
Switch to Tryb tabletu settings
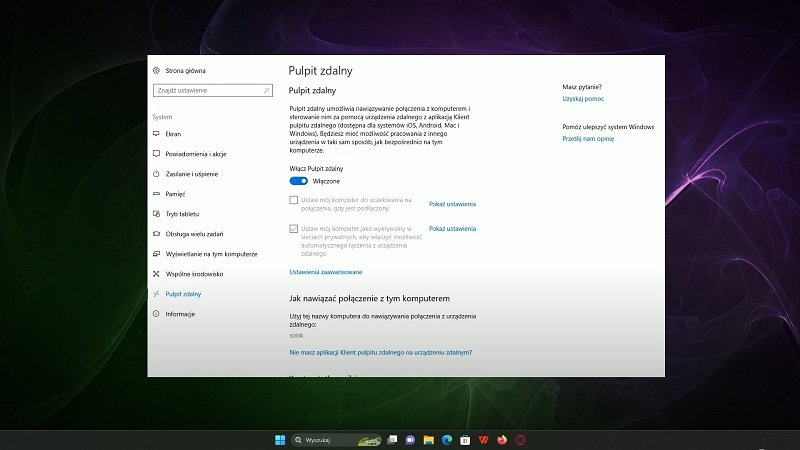click(x=182, y=214)
